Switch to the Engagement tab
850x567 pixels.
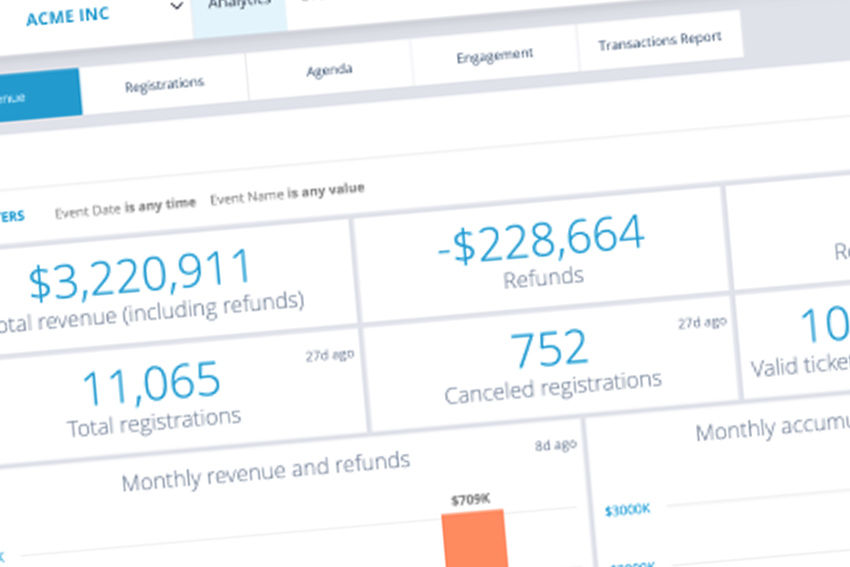[x=494, y=56]
